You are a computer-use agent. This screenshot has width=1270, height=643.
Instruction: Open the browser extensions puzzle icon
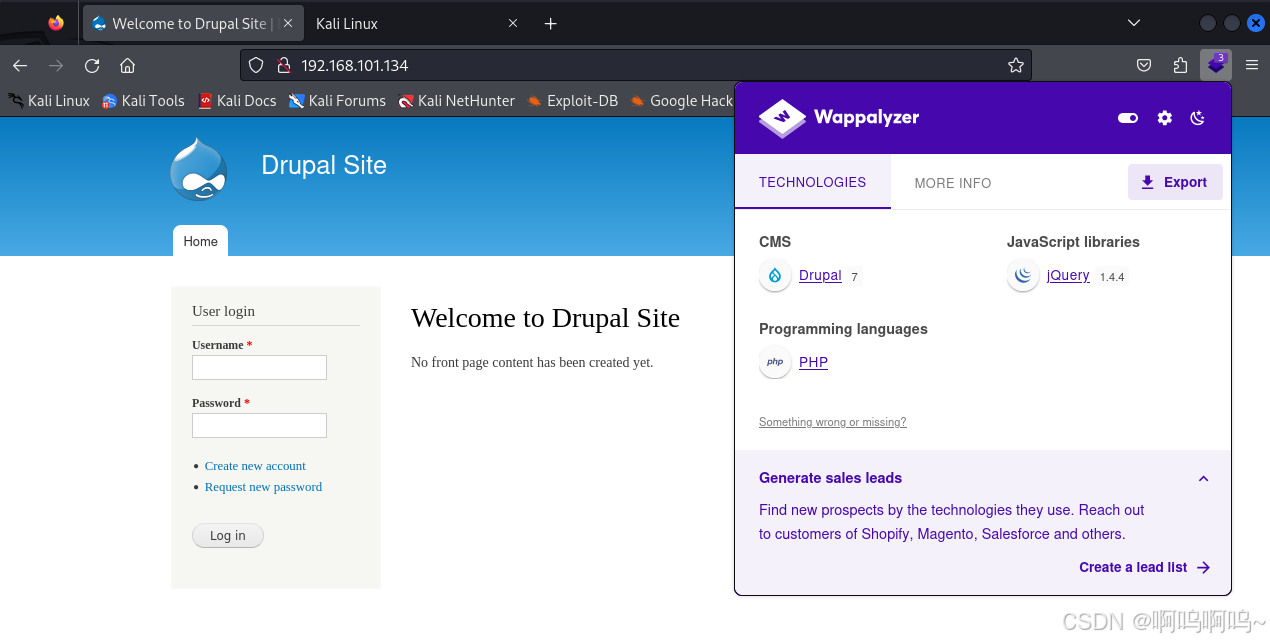point(1180,65)
